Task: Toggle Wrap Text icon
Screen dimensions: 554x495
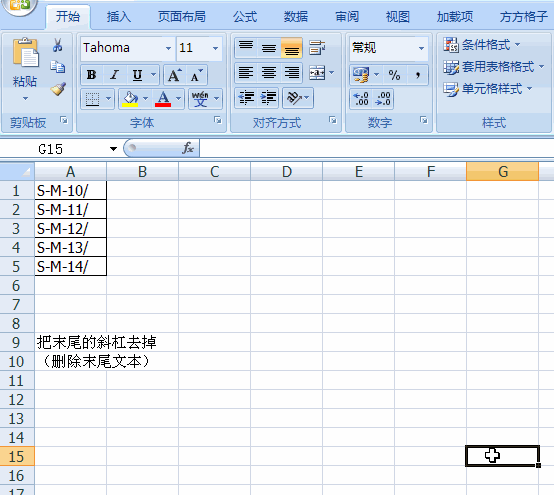Action: [x=317, y=47]
